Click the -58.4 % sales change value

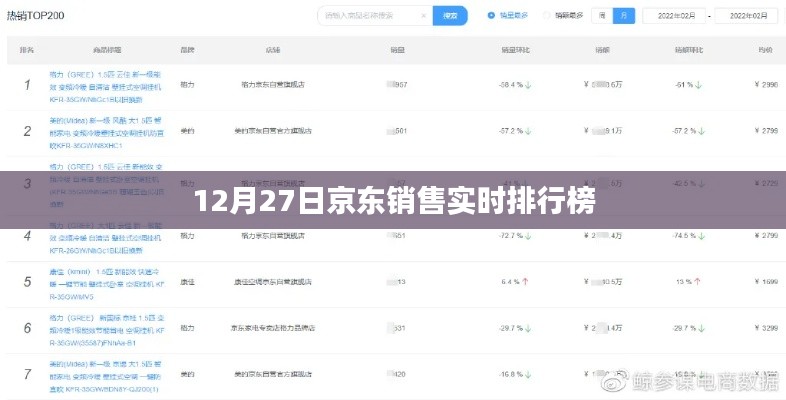(511, 85)
